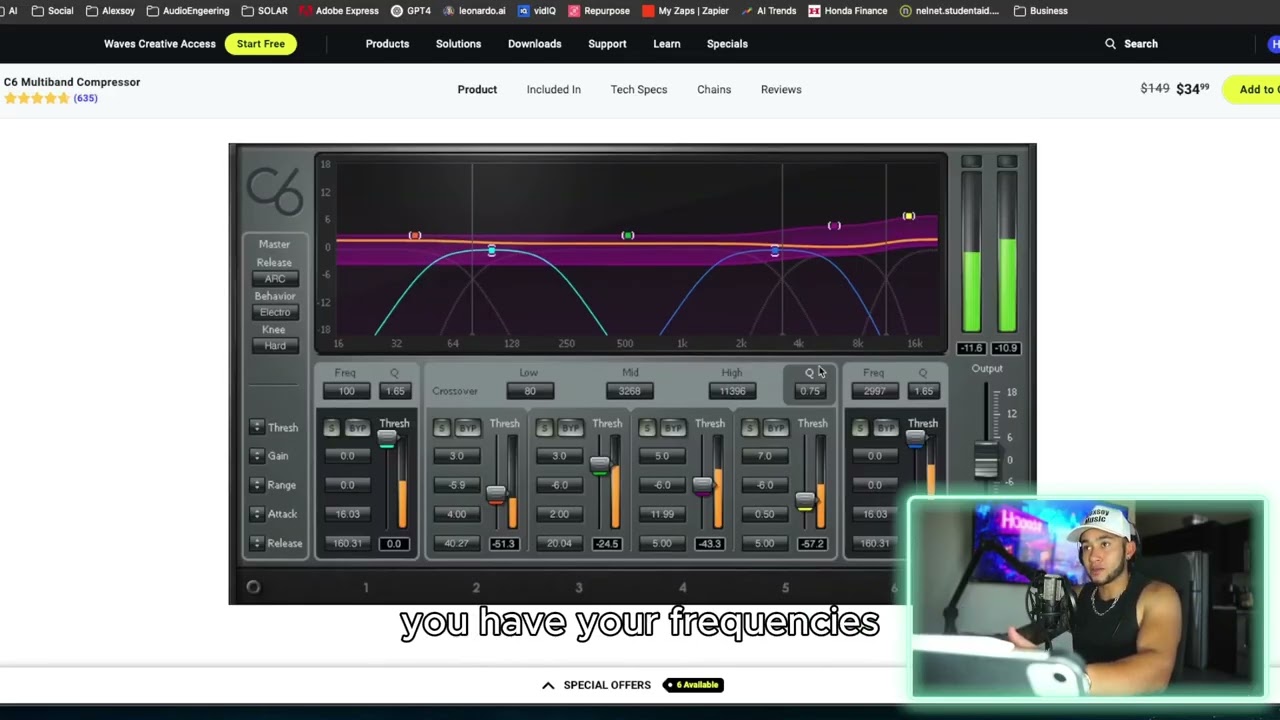Screen dimensions: 1280x720
Task: Open the AI Trends bookmark
Action: pos(768,11)
